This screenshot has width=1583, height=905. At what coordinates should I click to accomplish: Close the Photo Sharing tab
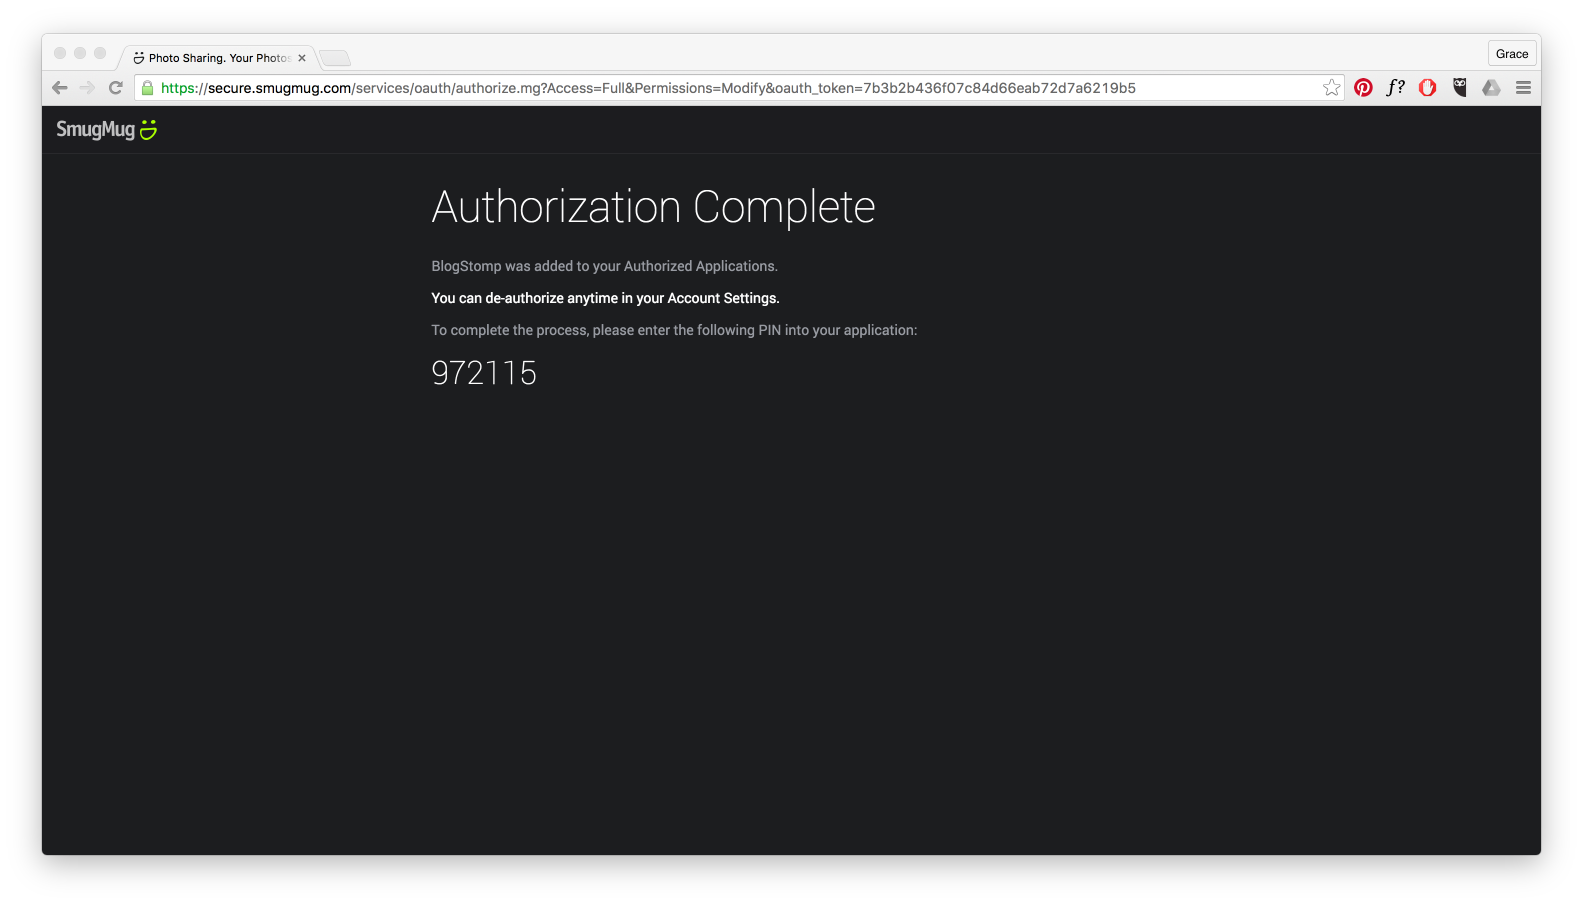point(302,58)
